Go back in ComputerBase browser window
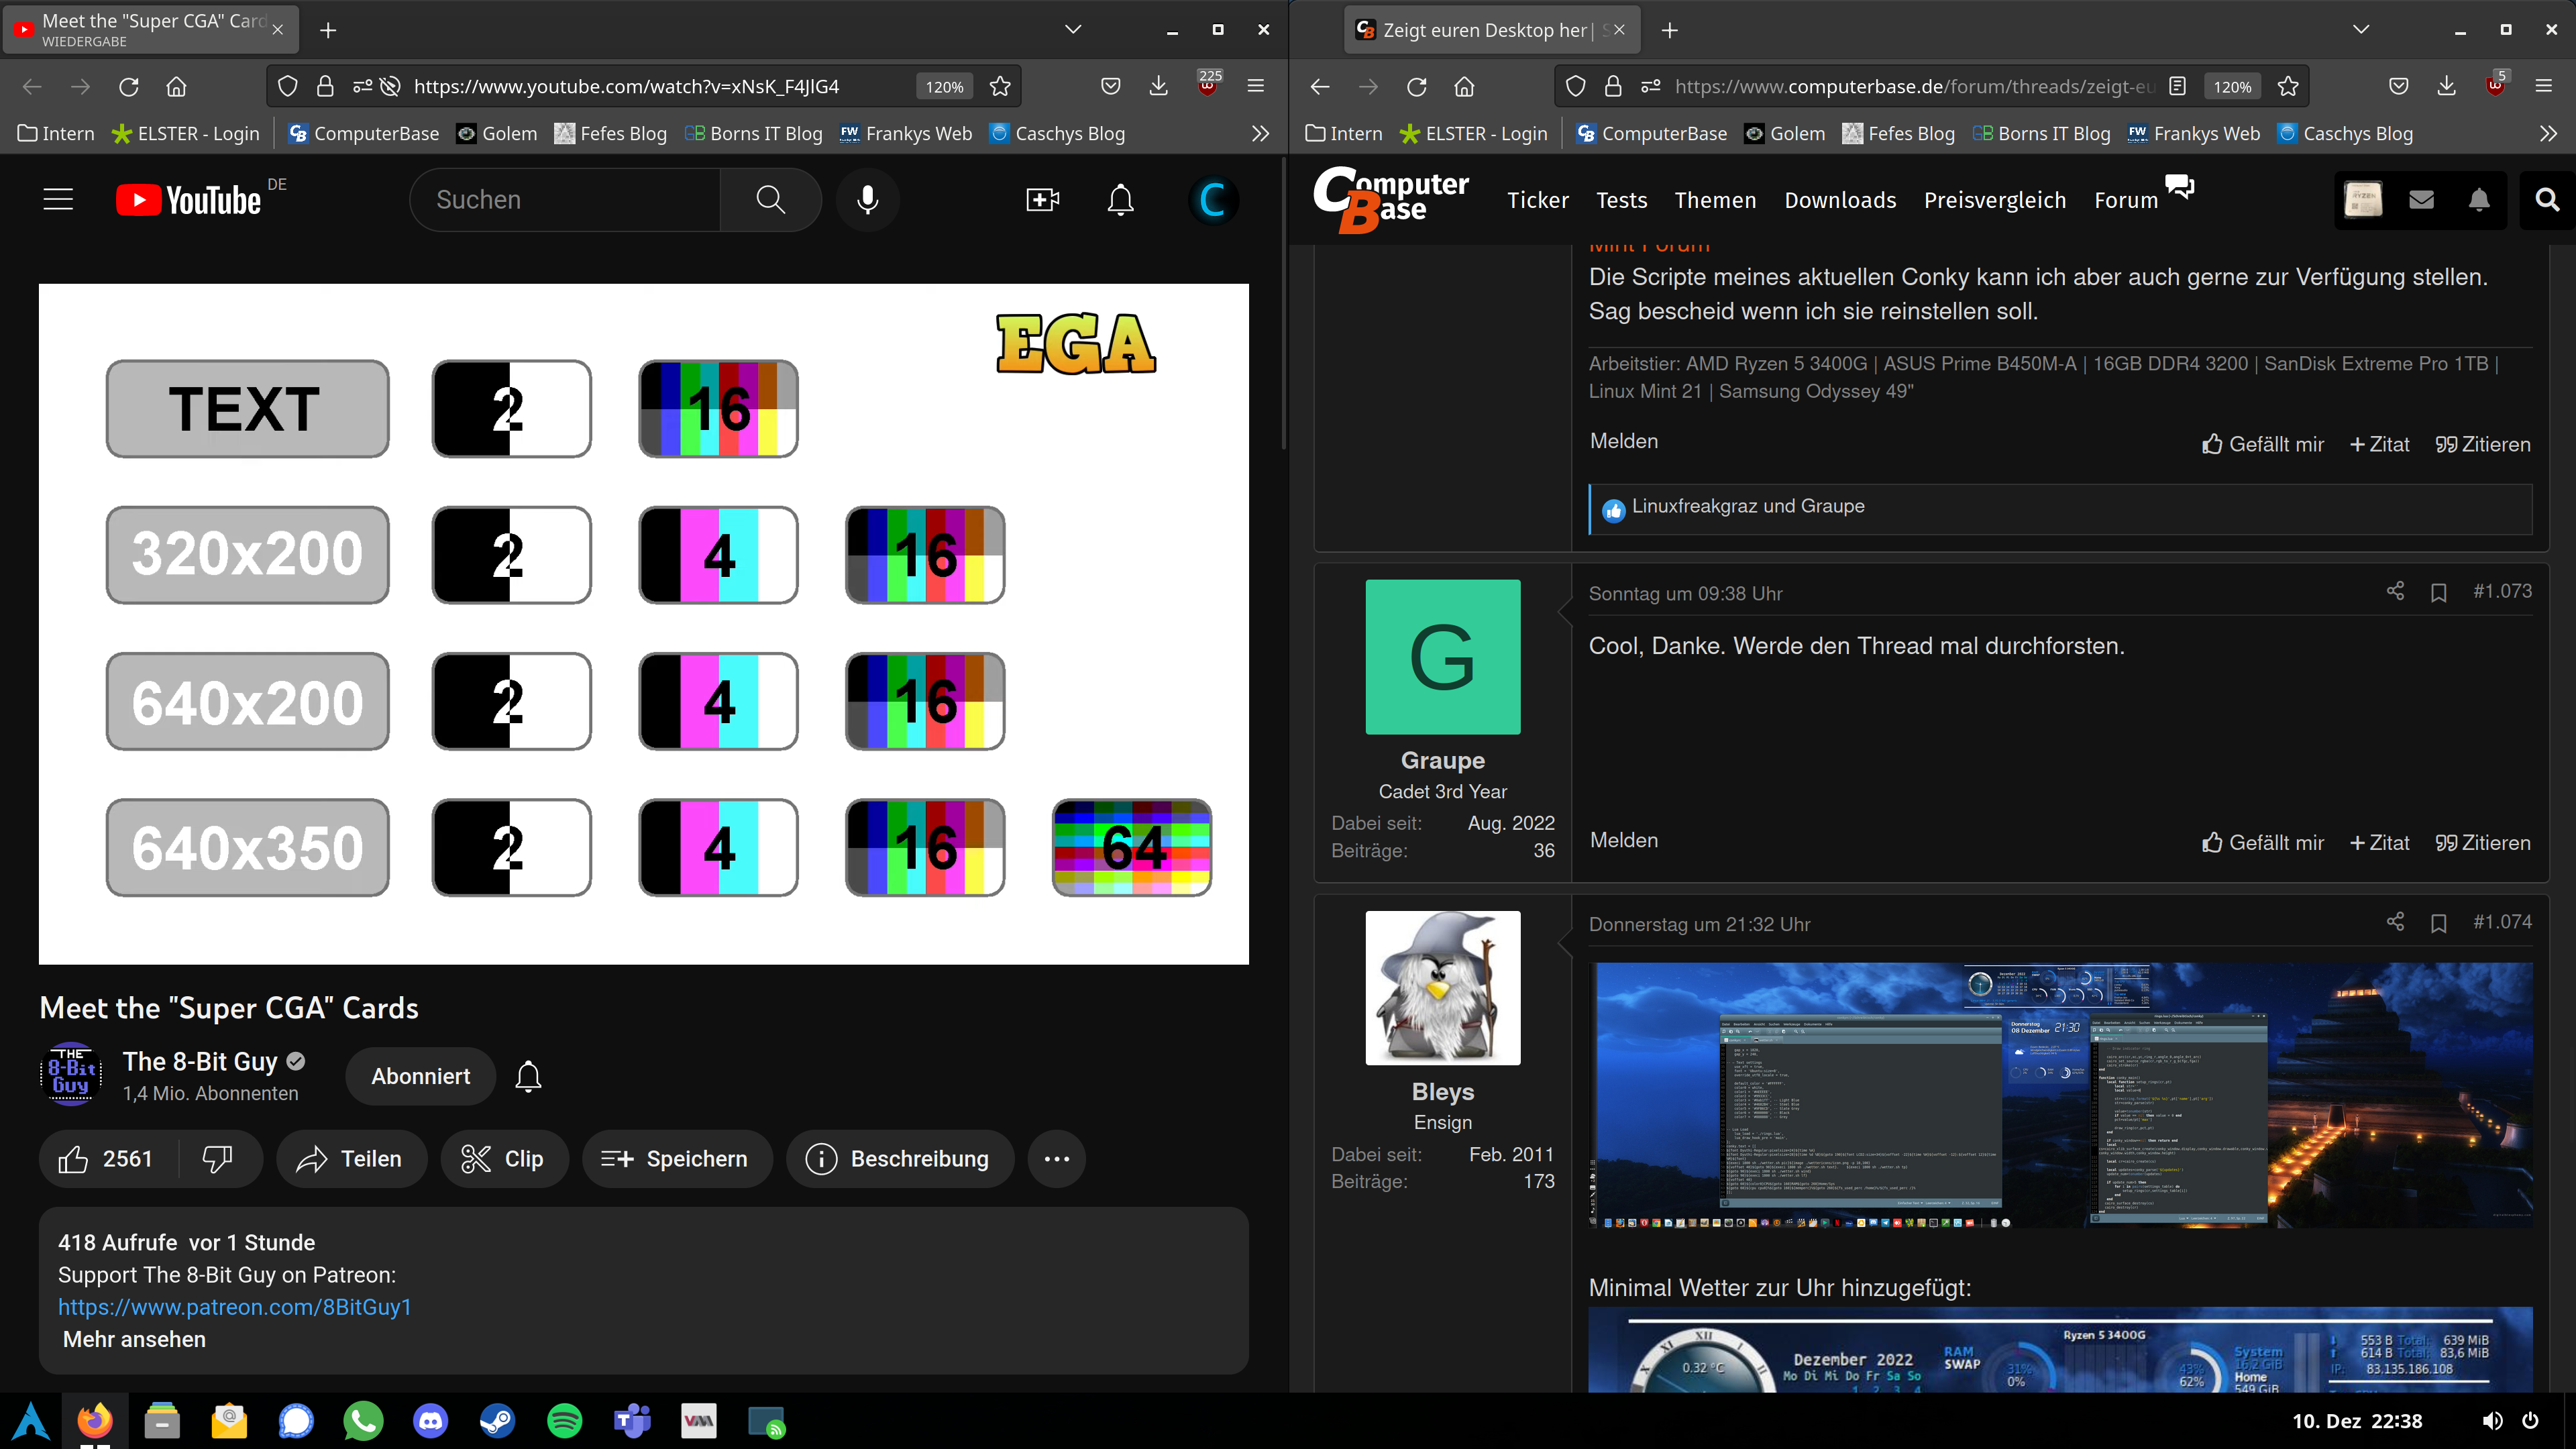Viewport: 2576px width, 1449px height. click(1320, 87)
